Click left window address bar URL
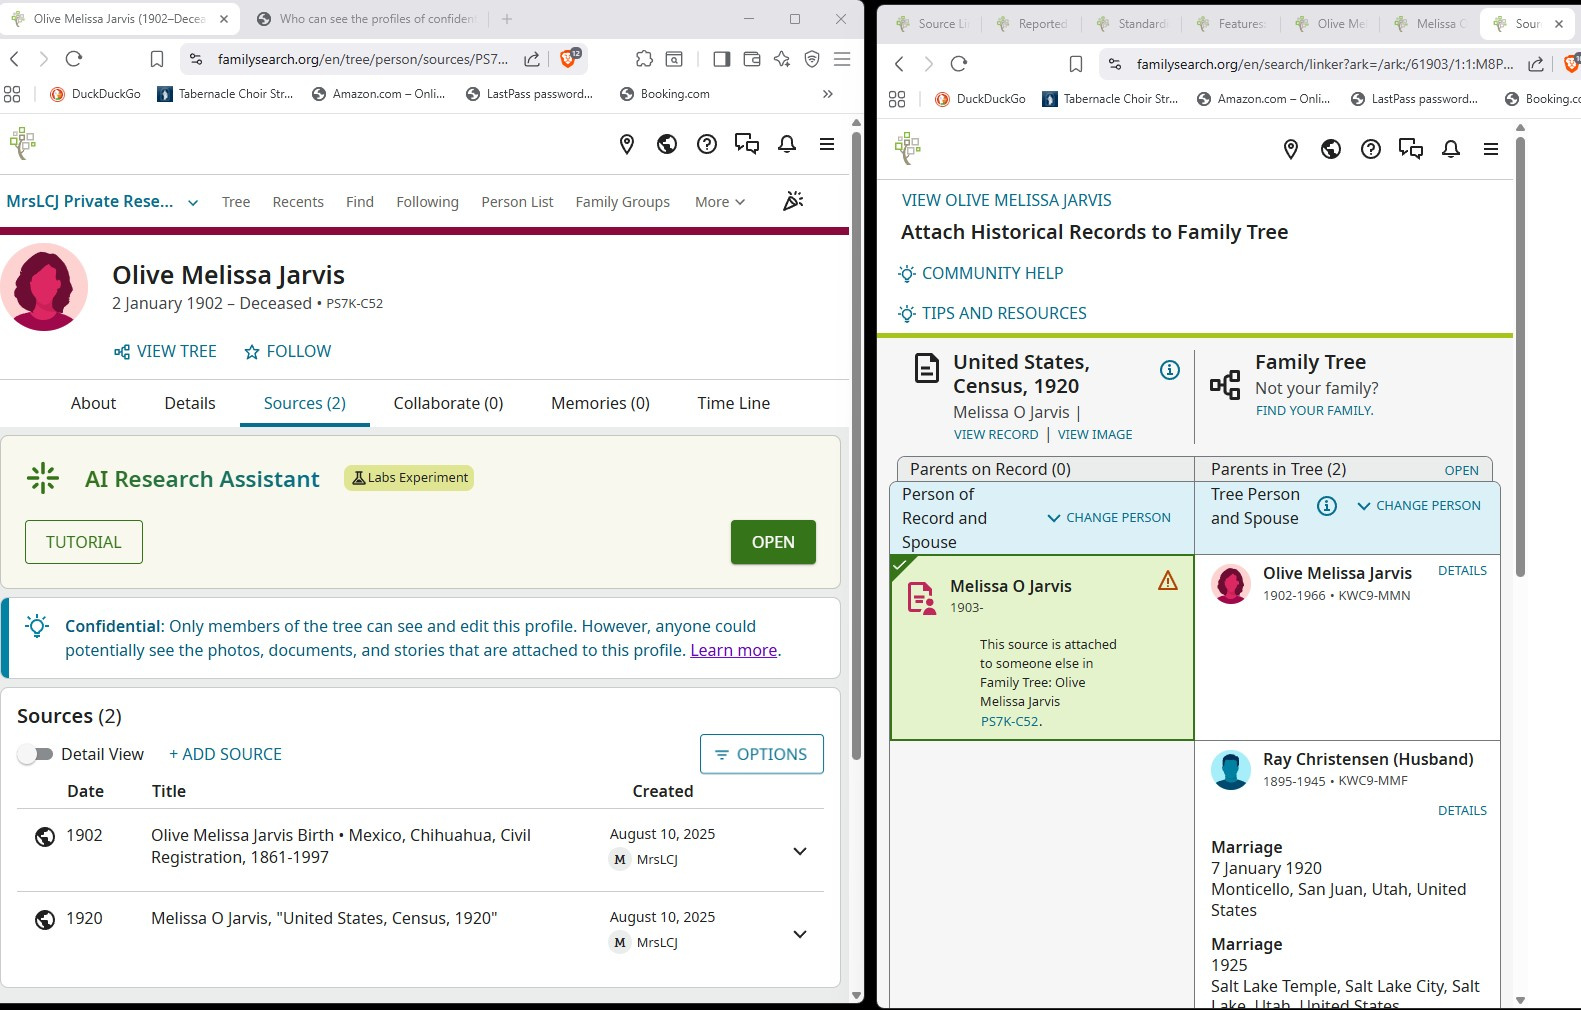The image size is (1581, 1010). (x=362, y=59)
